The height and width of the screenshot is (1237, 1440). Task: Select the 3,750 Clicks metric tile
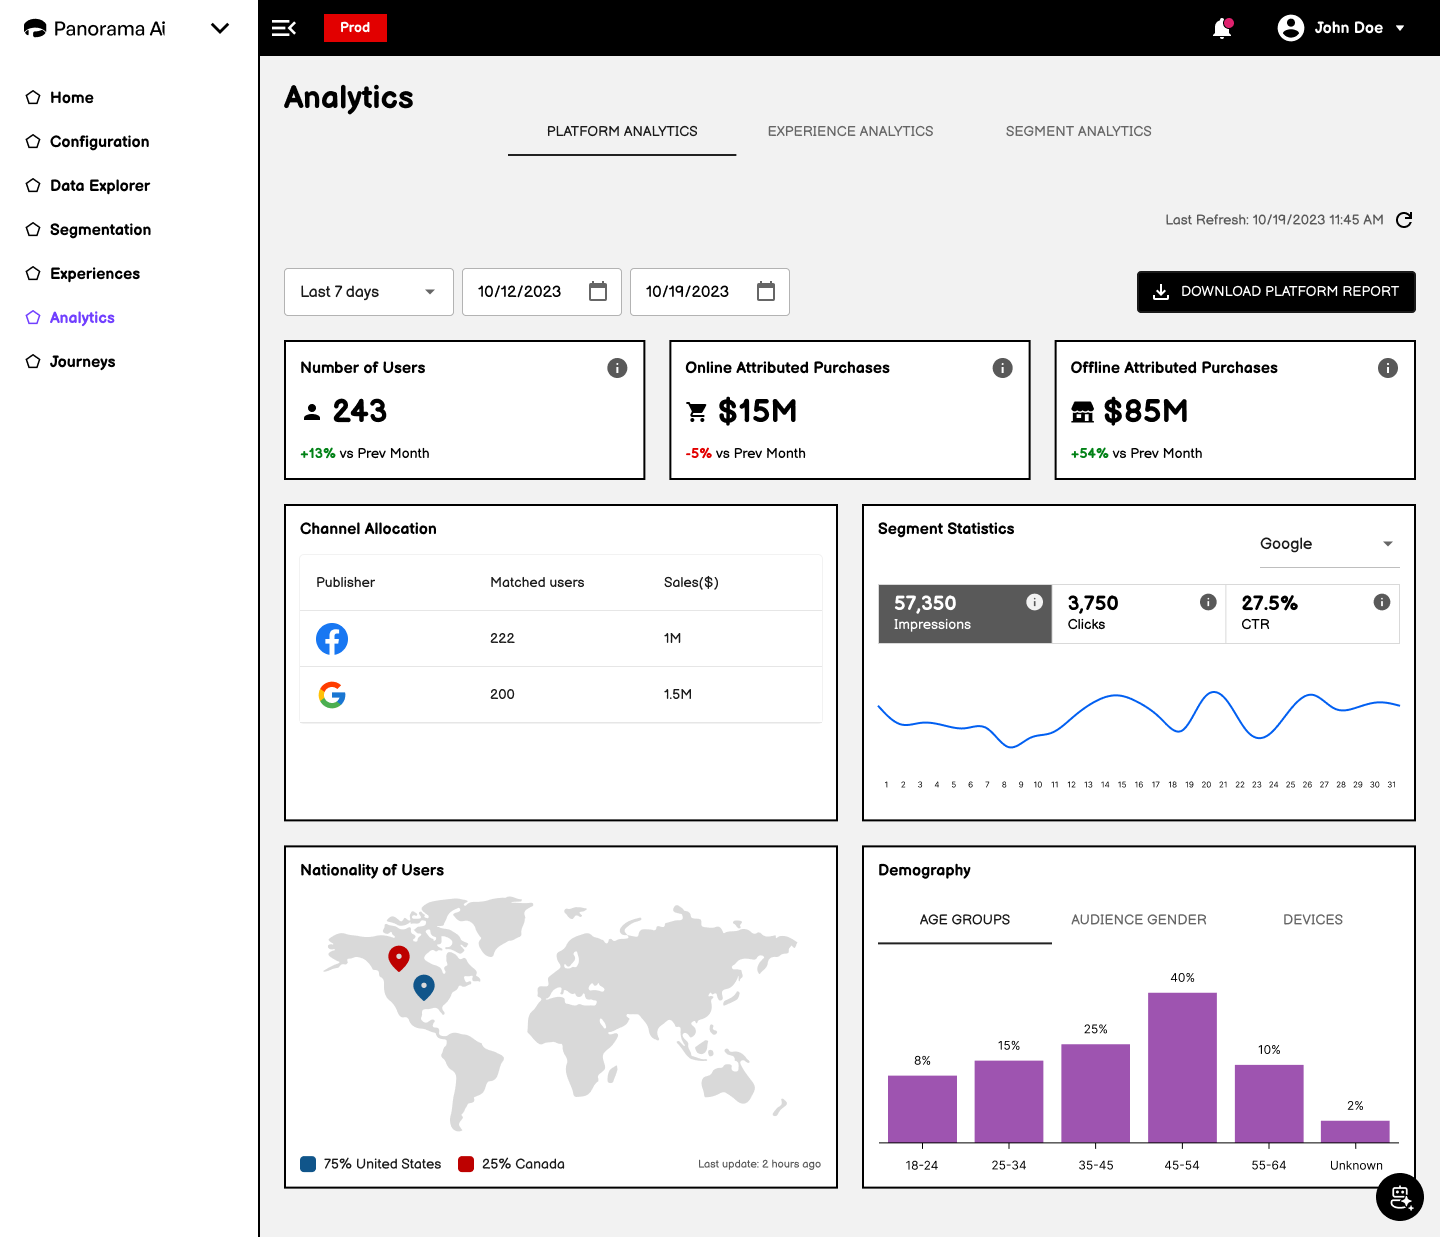tap(1139, 614)
